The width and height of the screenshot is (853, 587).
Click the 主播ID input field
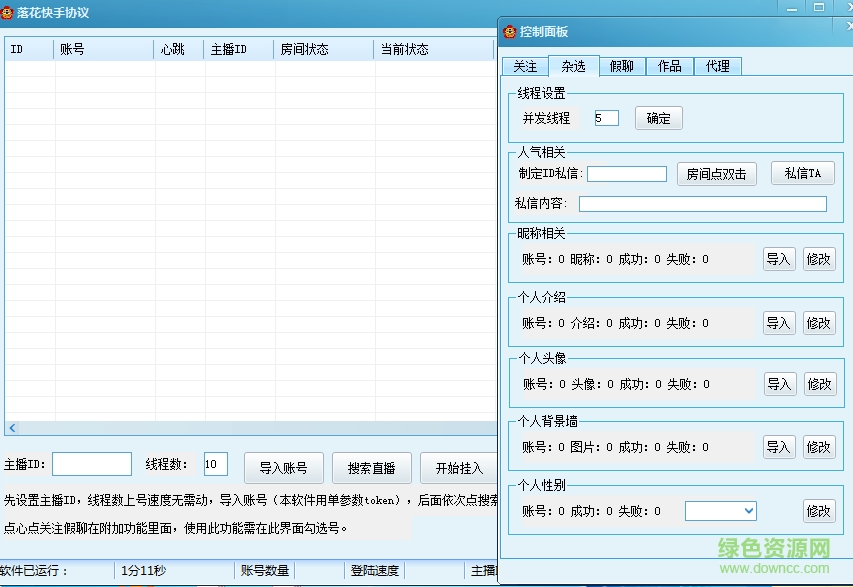[x=92, y=464]
